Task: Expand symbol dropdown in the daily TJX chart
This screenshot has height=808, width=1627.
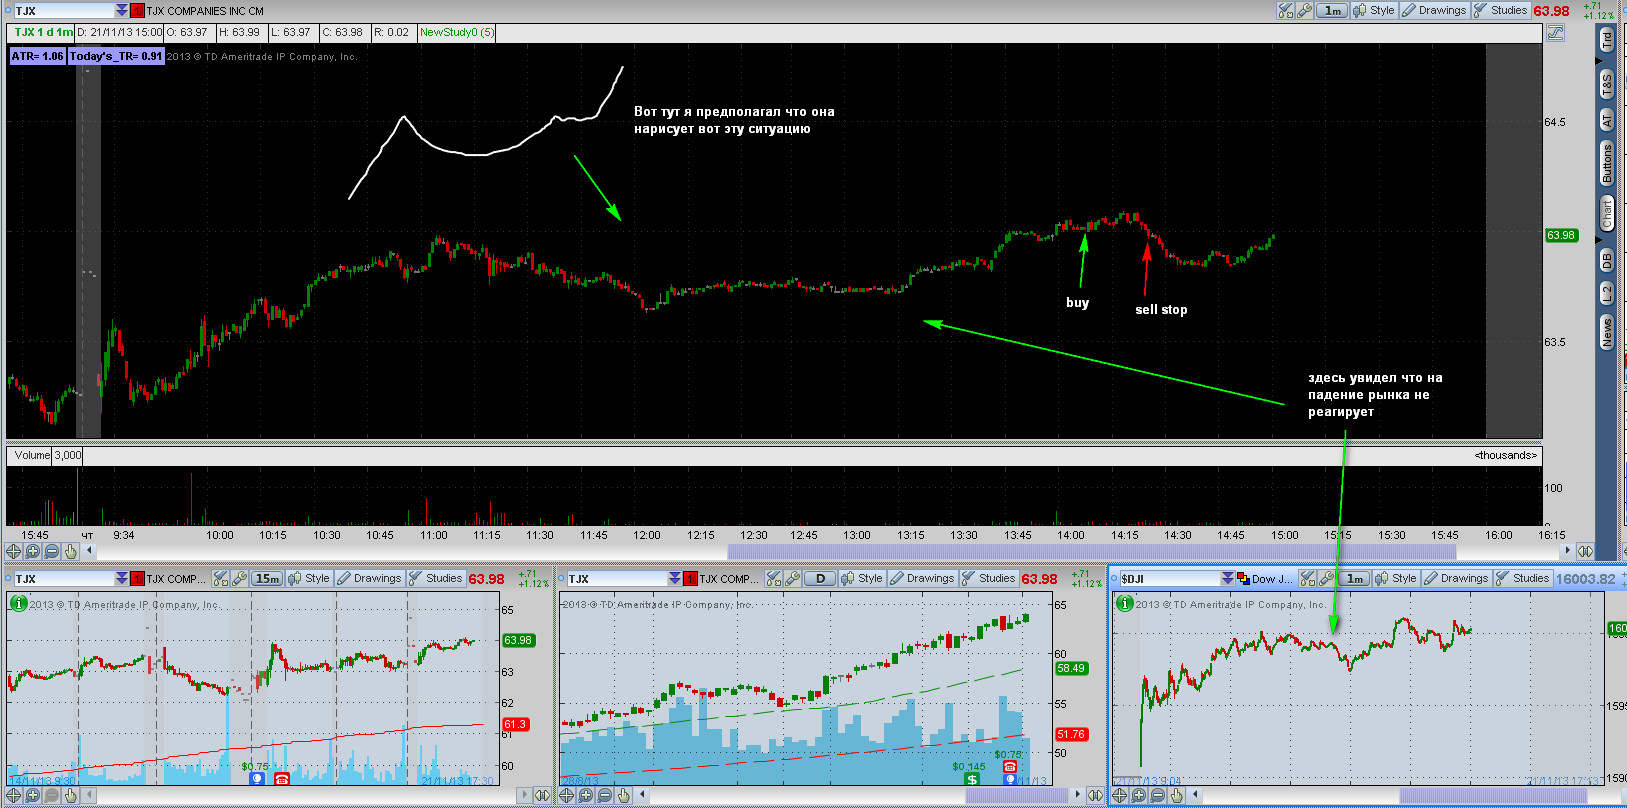Action: (675, 579)
